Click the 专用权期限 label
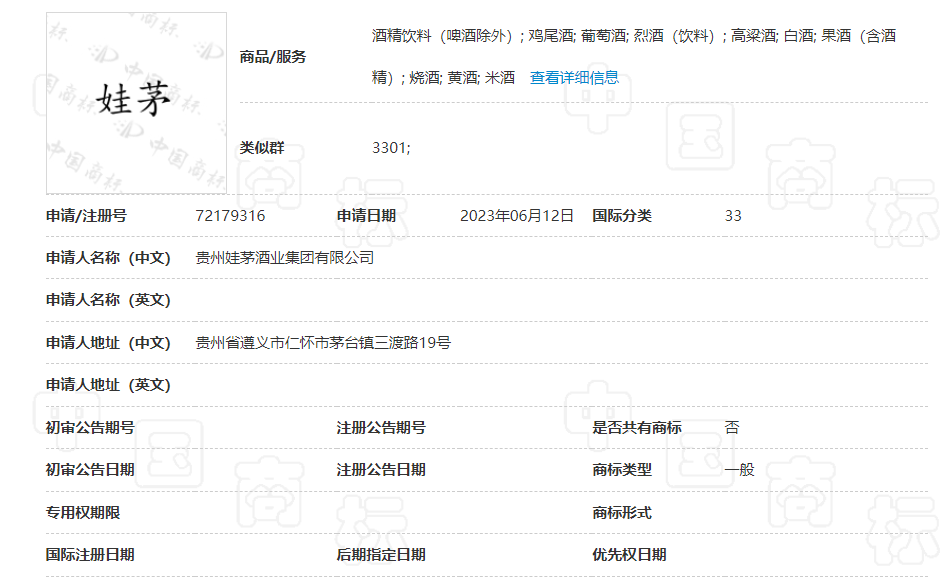Screen dimensions: 947x584 point(83,513)
